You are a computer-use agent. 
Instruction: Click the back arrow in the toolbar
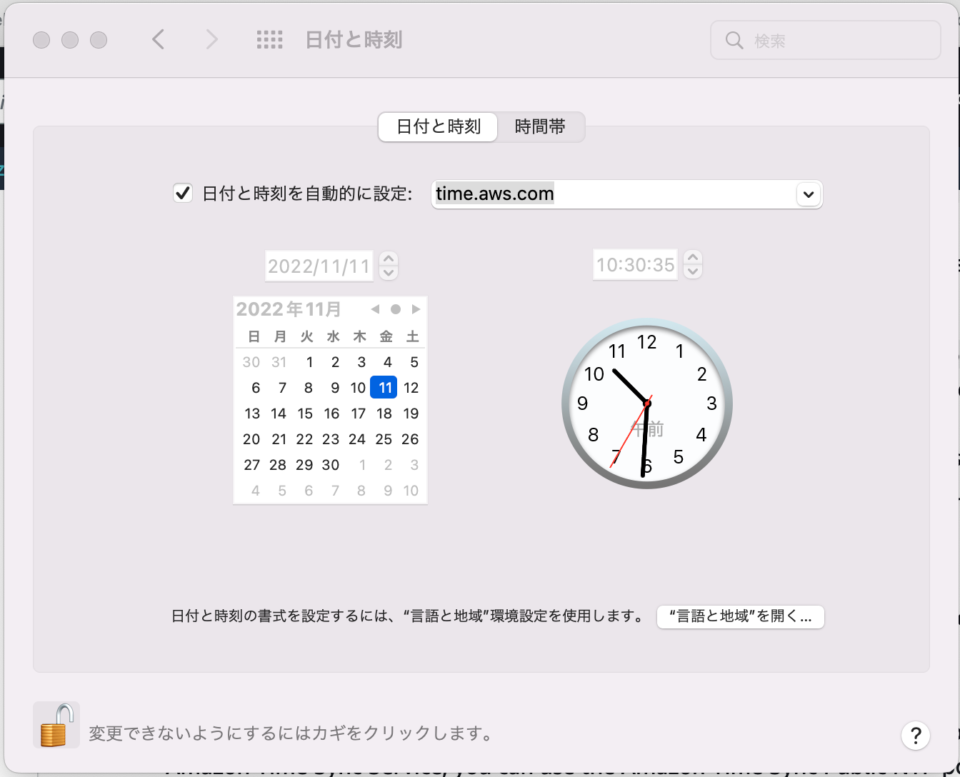tap(159, 40)
